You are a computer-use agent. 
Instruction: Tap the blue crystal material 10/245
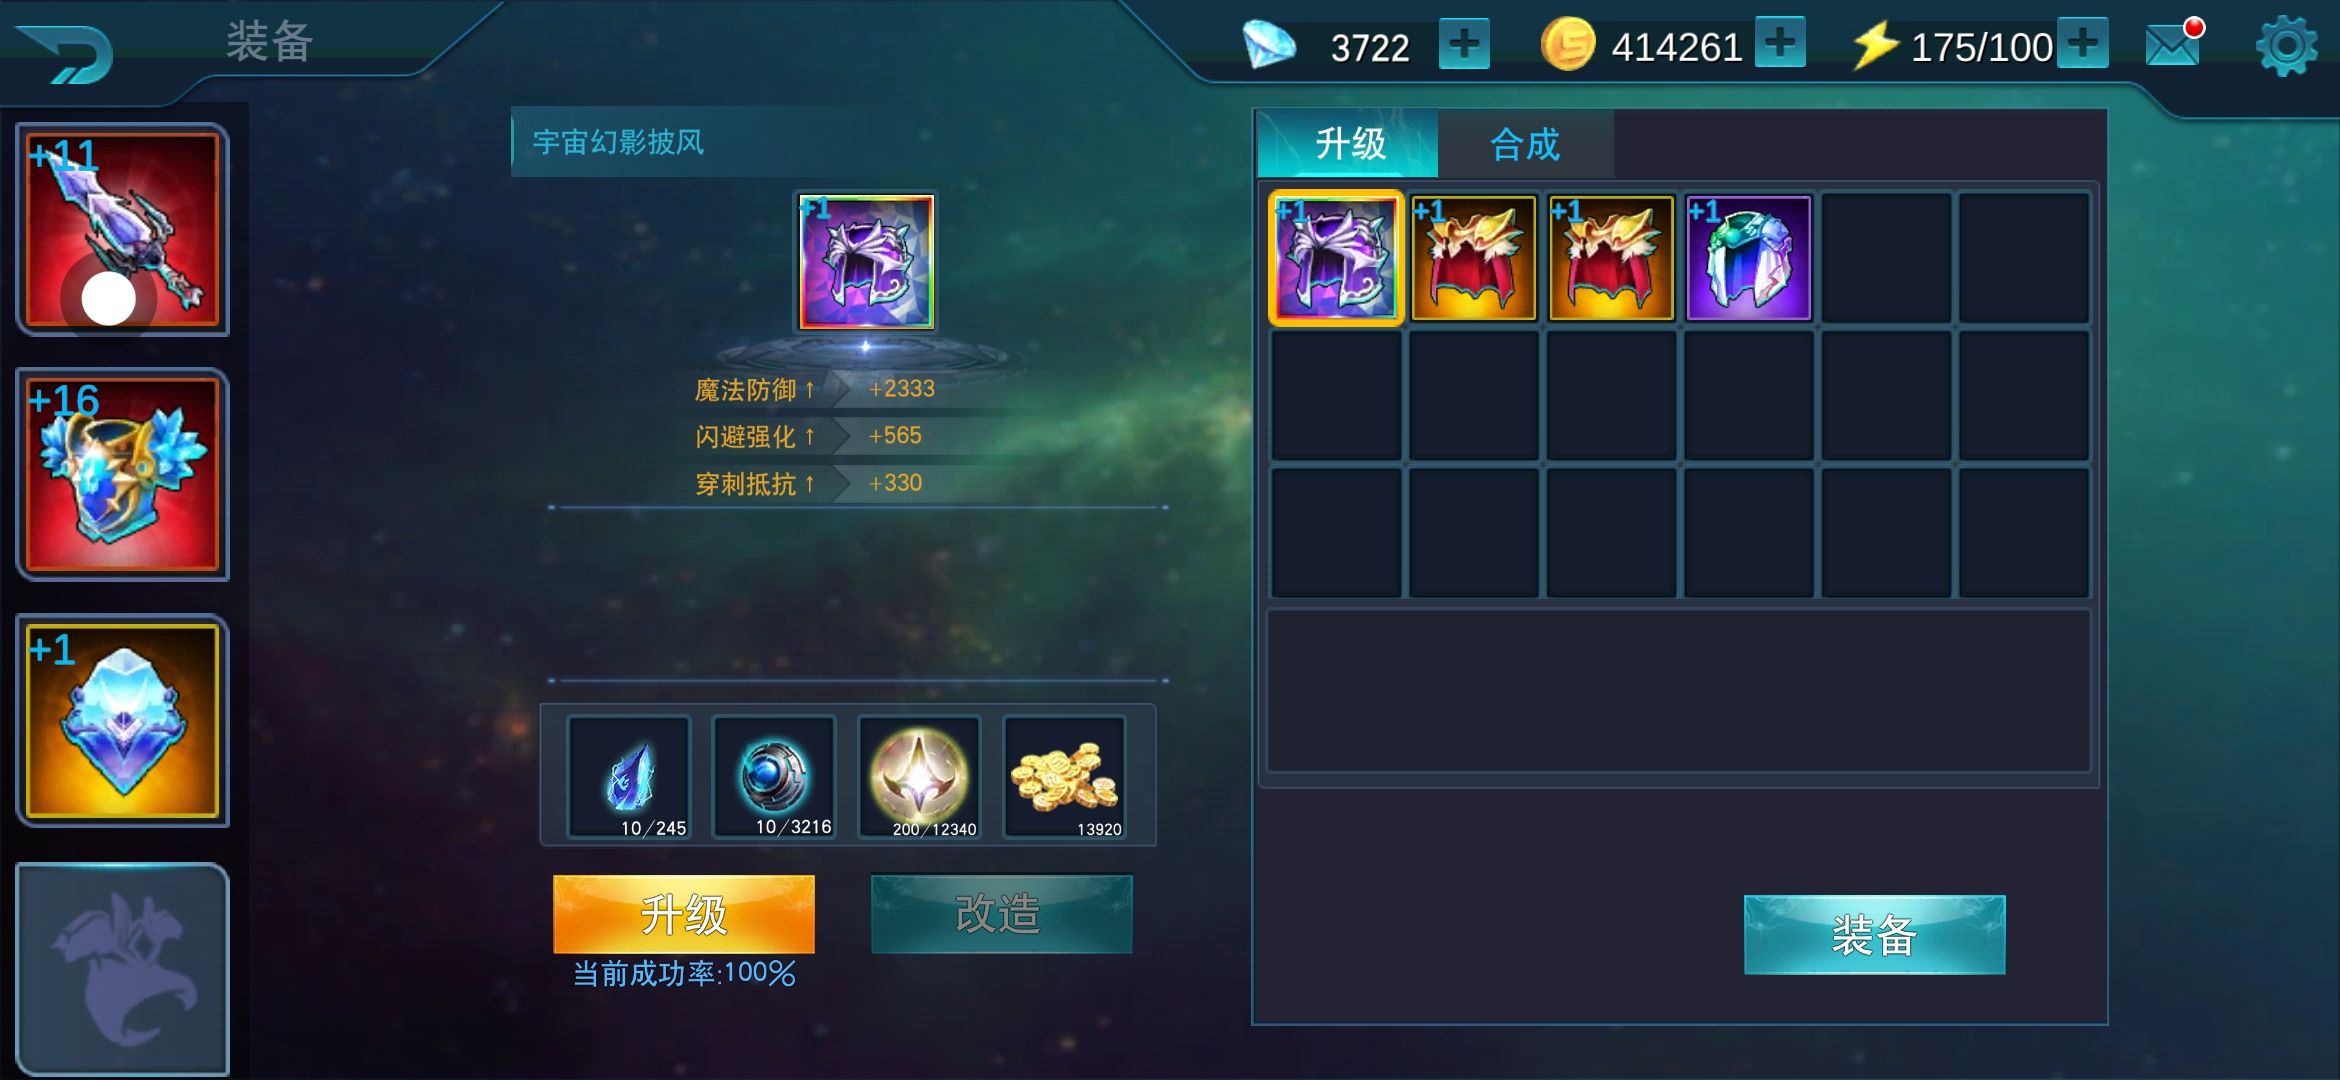click(629, 777)
